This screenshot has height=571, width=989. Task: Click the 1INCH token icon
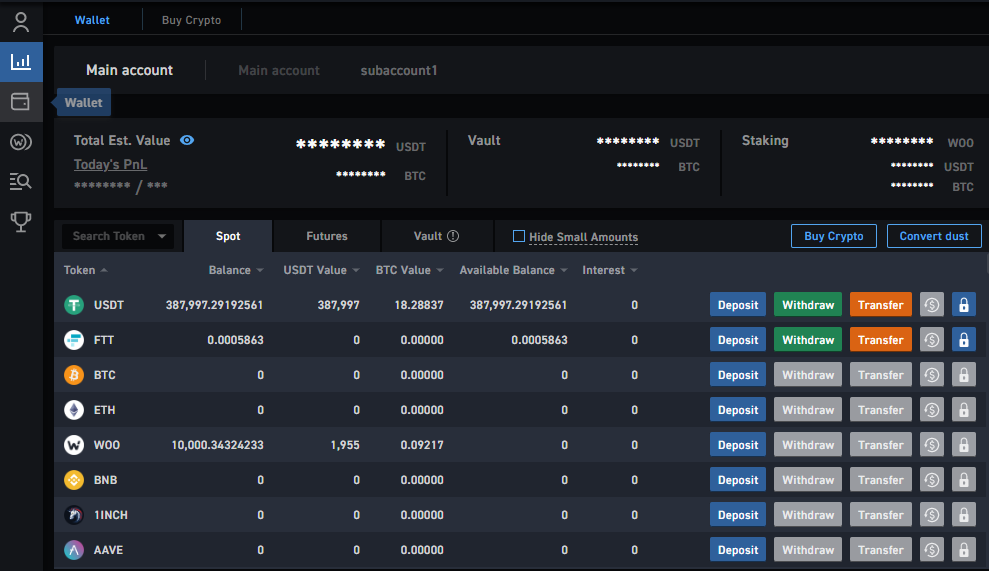click(74, 515)
